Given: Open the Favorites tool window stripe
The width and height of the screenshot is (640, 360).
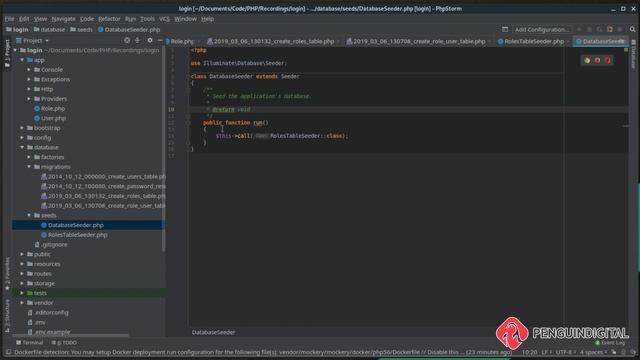Looking at the screenshot, I should (7, 274).
